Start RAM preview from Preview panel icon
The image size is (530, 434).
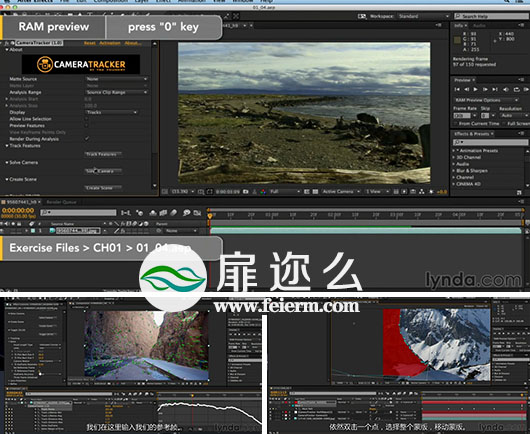point(526,90)
